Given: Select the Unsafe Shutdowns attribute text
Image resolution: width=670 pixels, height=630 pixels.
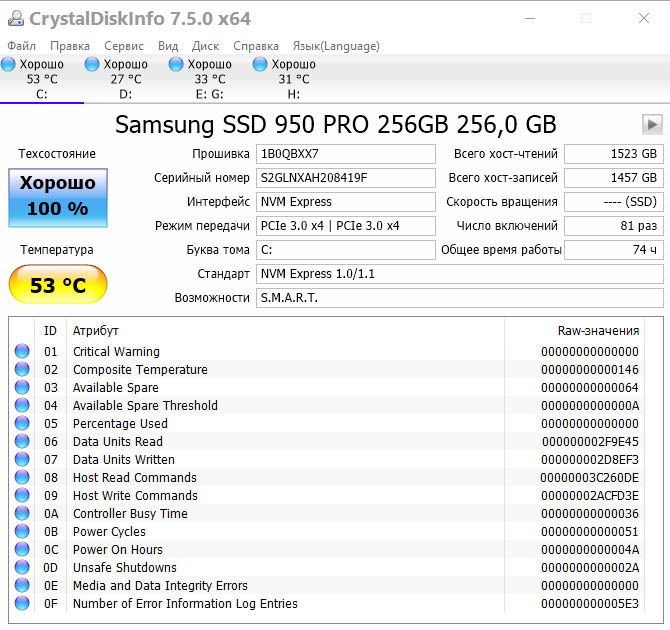Looking at the screenshot, I should coord(124,567).
